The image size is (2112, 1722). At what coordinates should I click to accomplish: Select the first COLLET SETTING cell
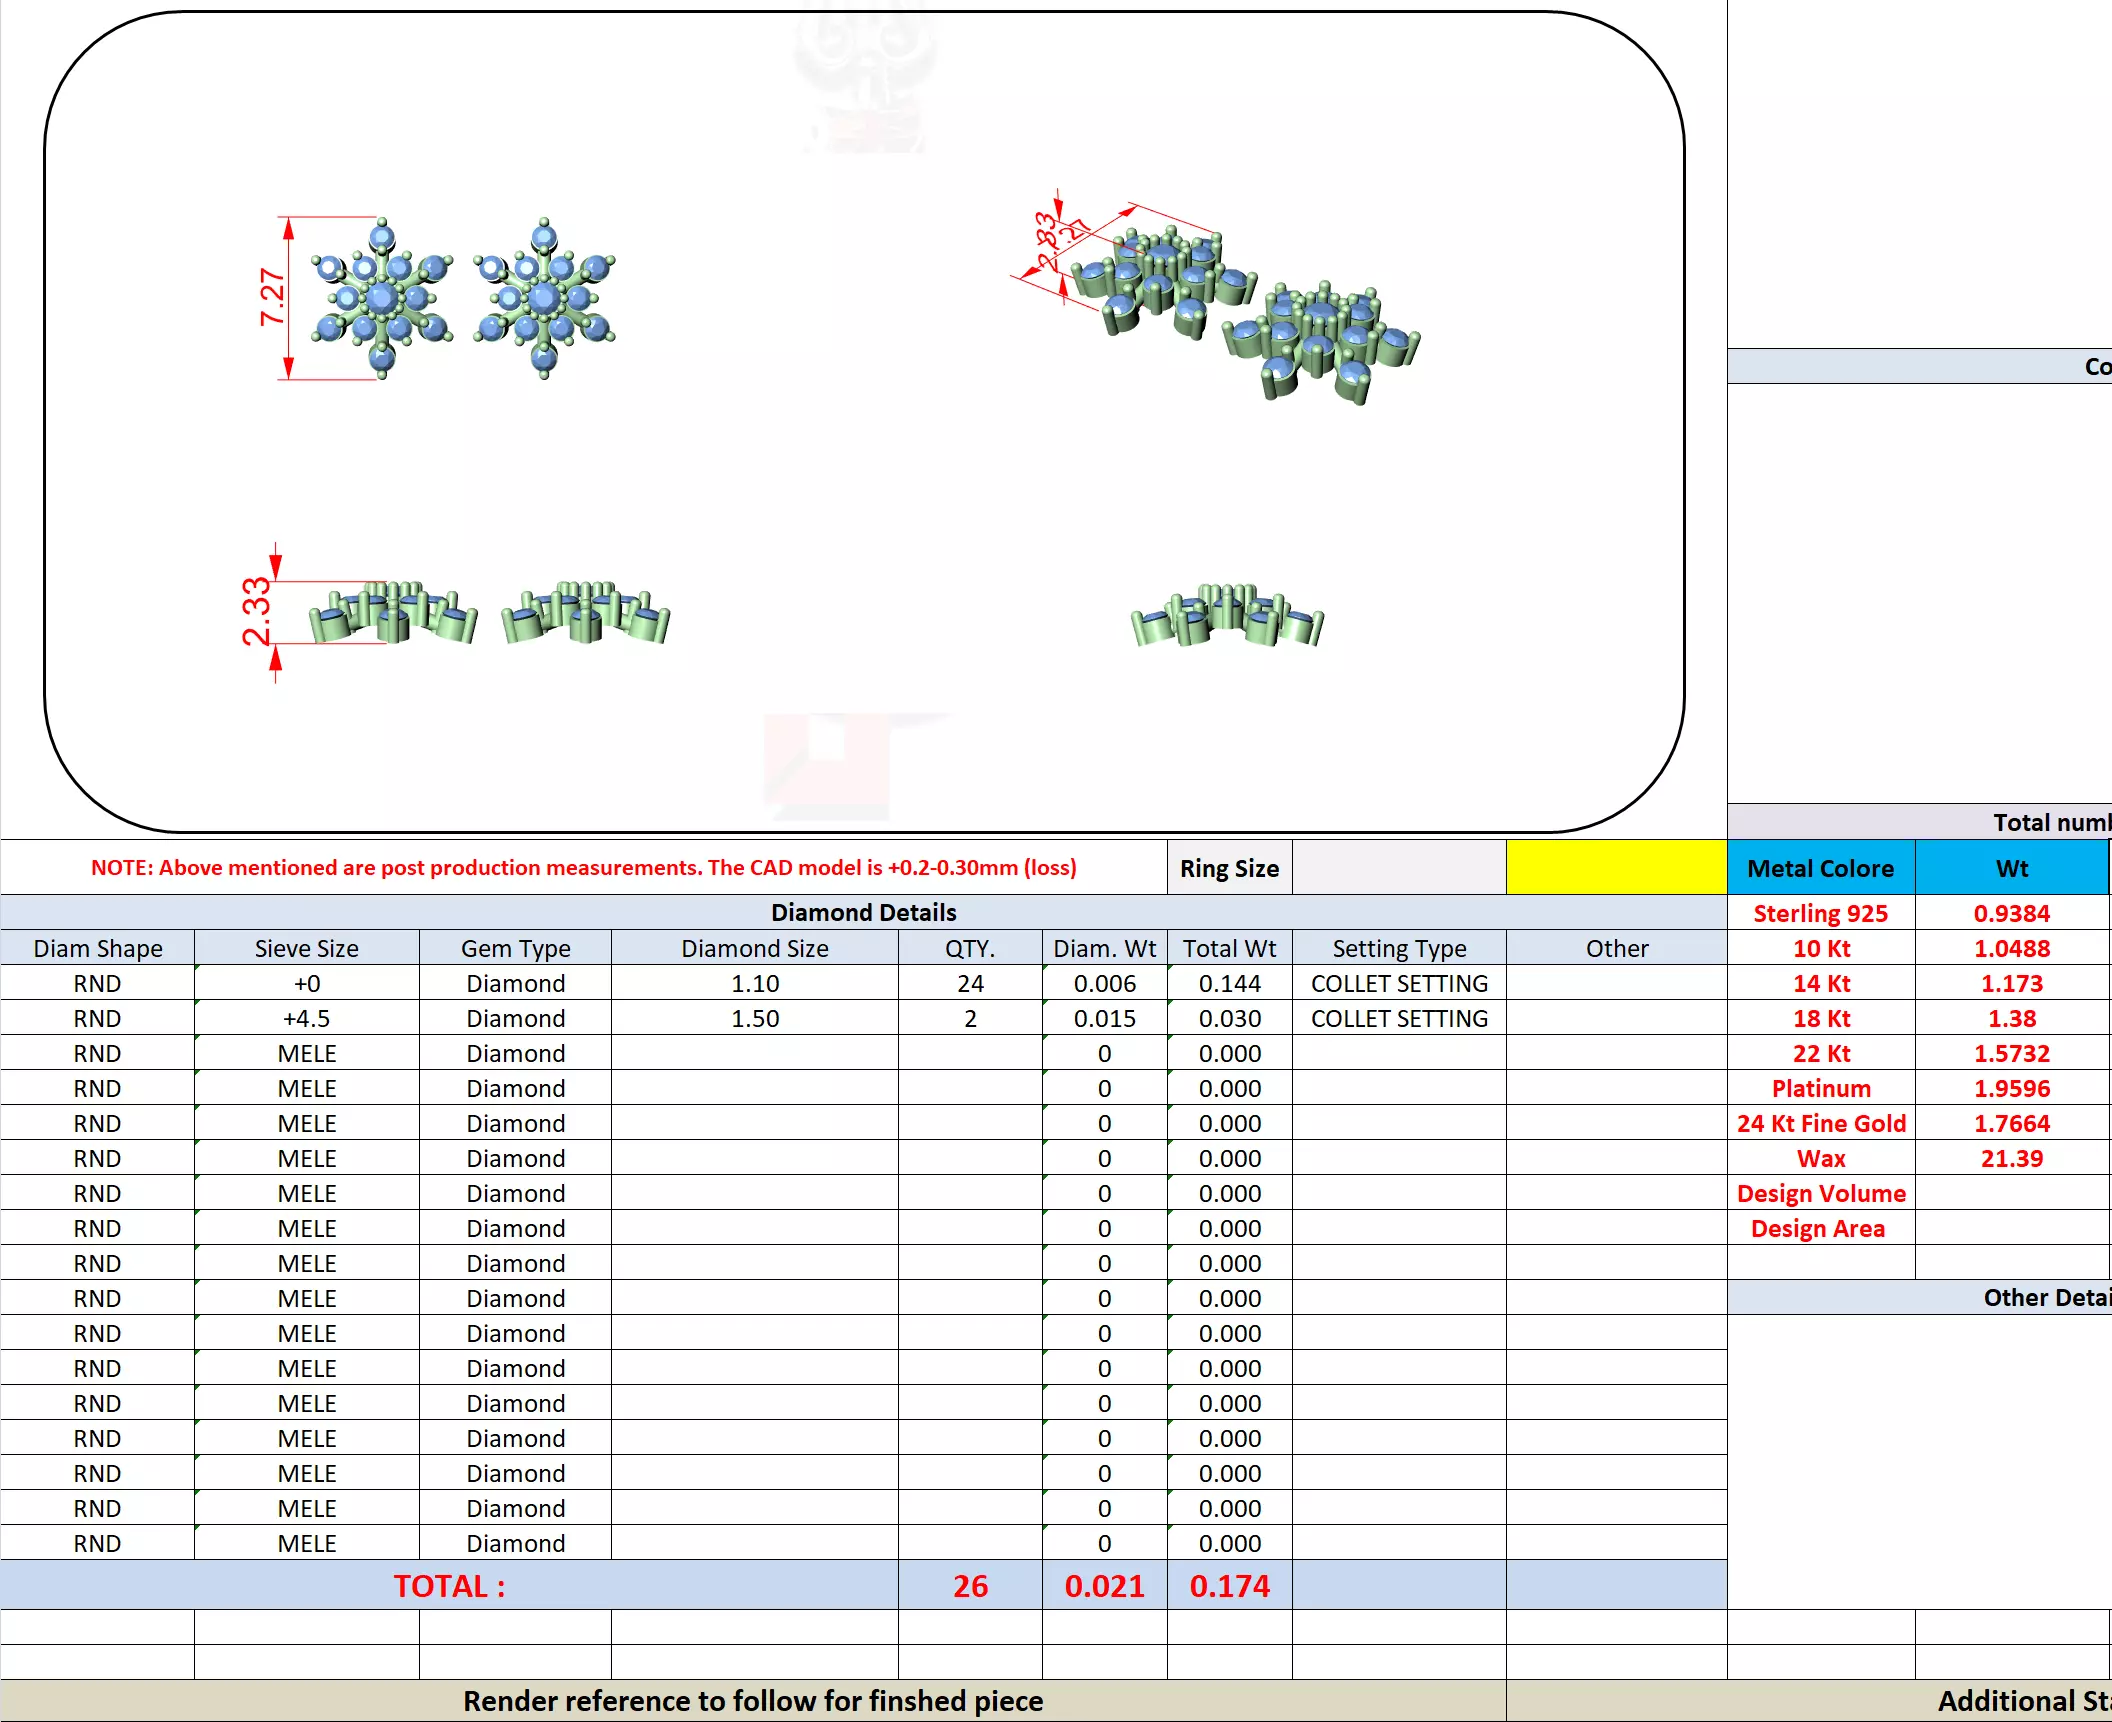[x=1398, y=983]
